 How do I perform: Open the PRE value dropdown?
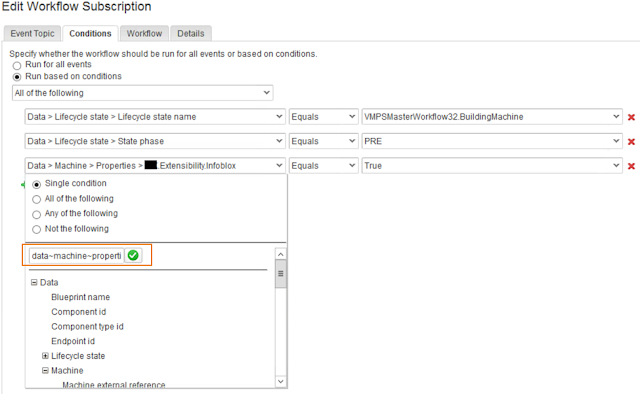[x=492, y=141]
